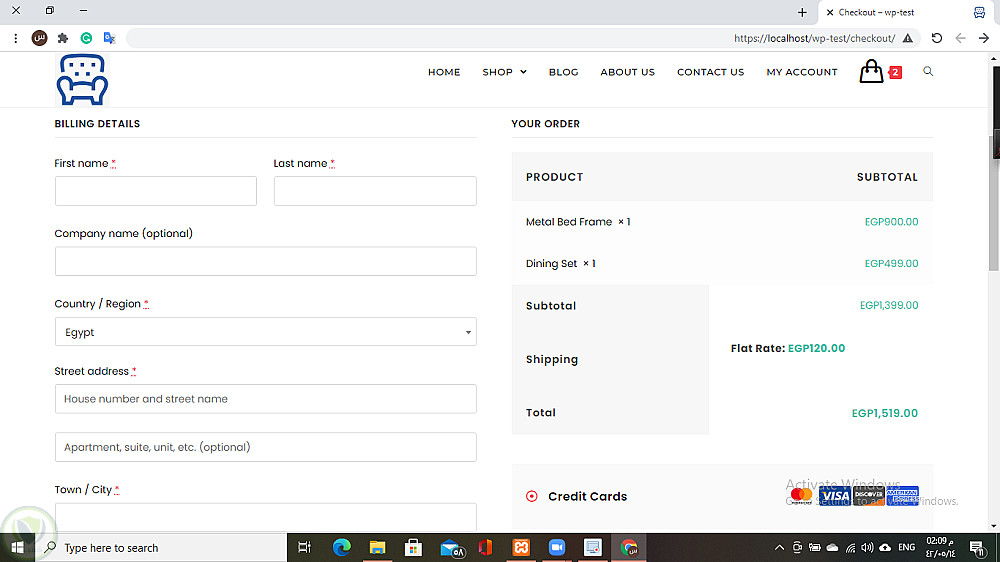The image size is (1000, 562).
Task: Click the Company name field
Action: click(265, 261)
